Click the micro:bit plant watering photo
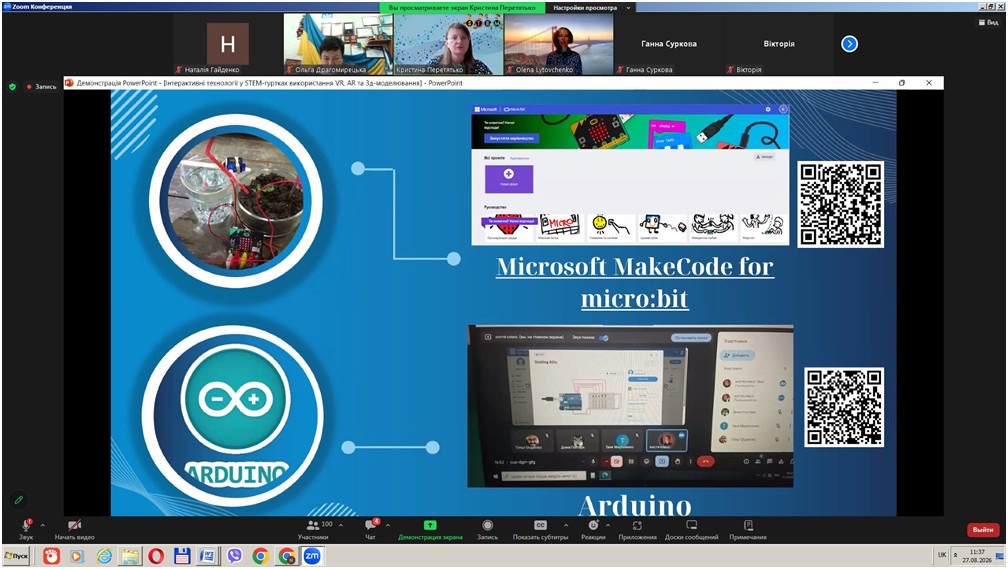Image resolution: width=1008 pixels, height=569 pixels. [x=236, y=201]
